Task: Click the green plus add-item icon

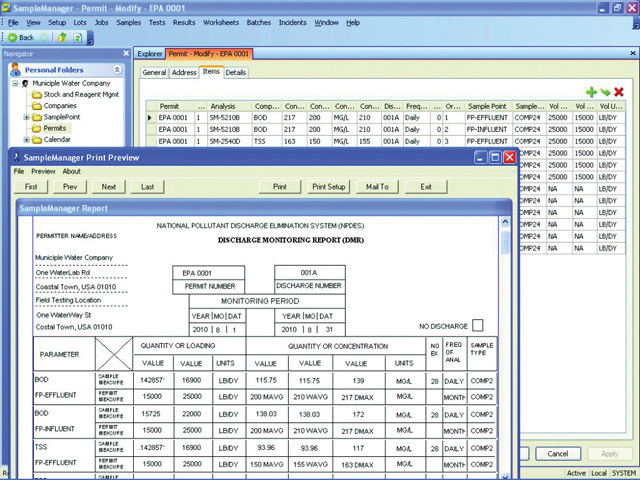Action: tap(591, 92)
